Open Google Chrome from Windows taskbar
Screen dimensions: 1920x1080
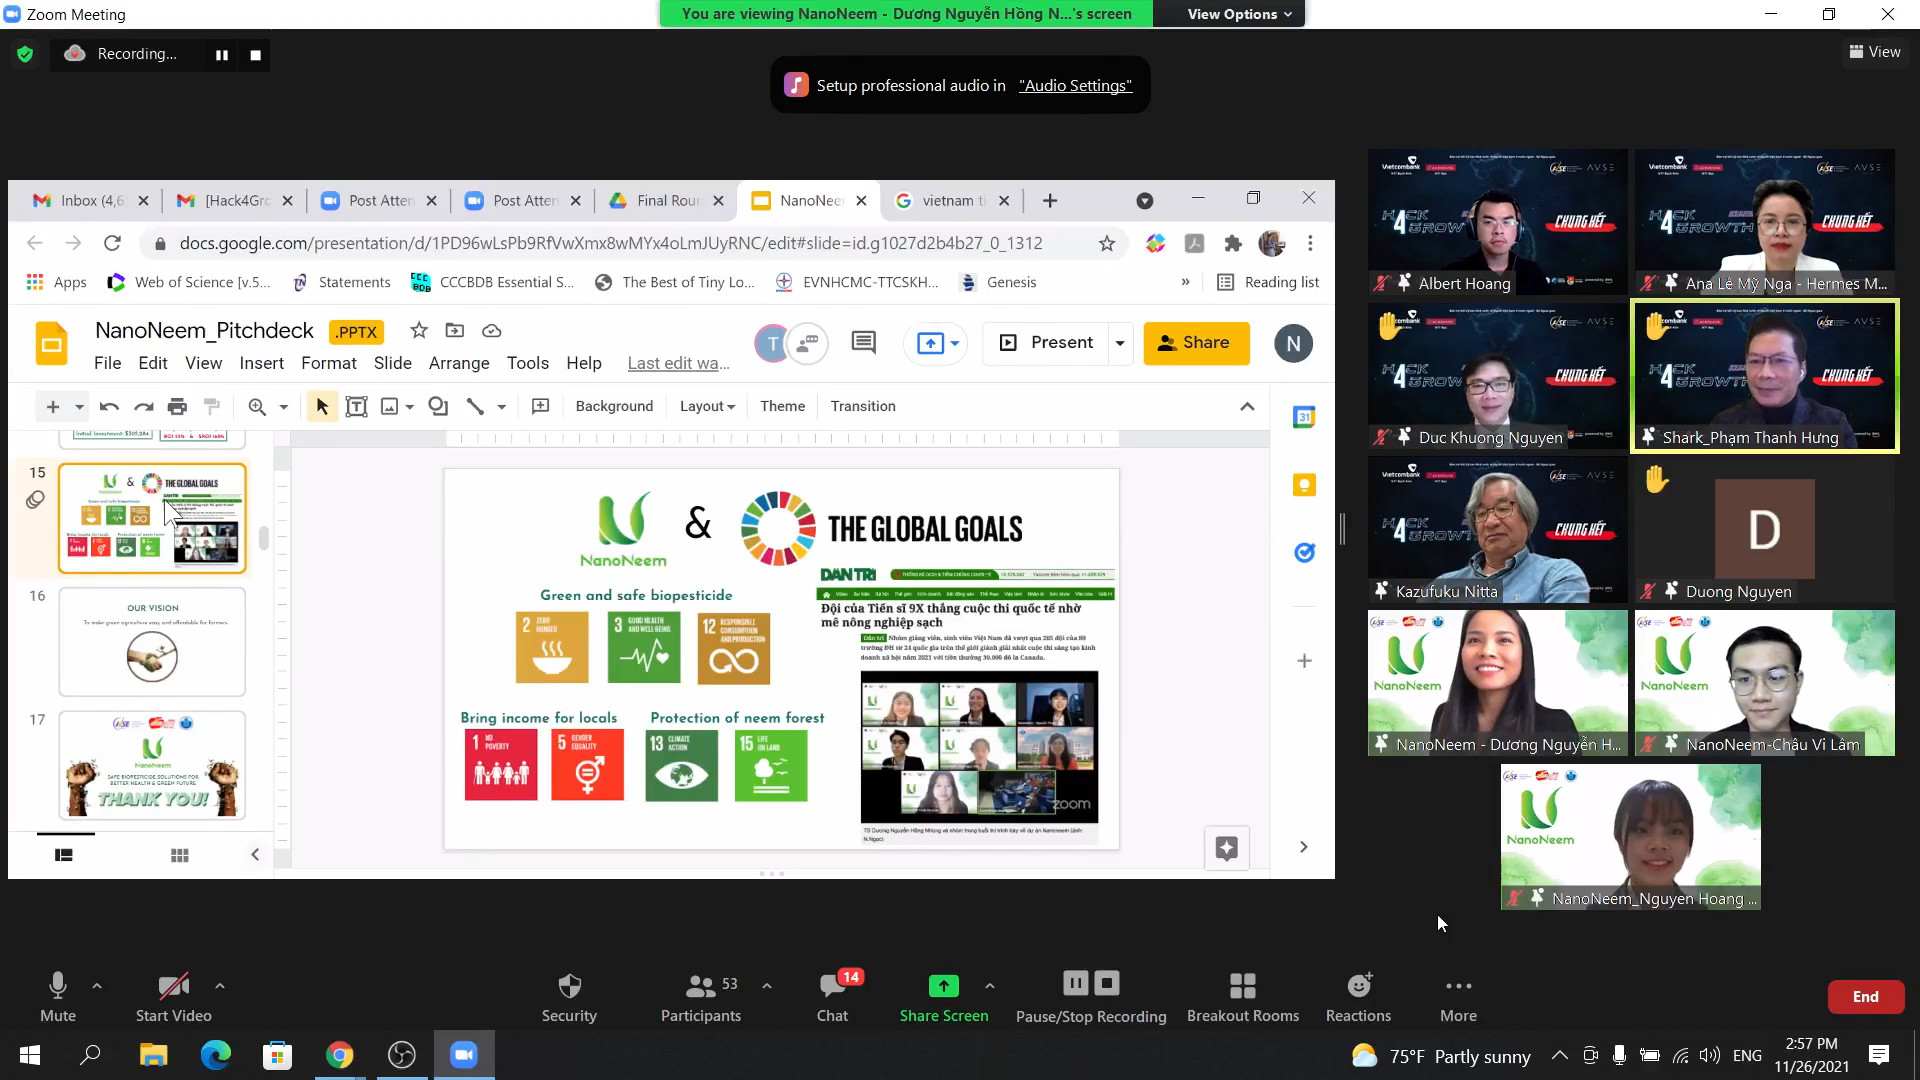[x=339, y=1055]
